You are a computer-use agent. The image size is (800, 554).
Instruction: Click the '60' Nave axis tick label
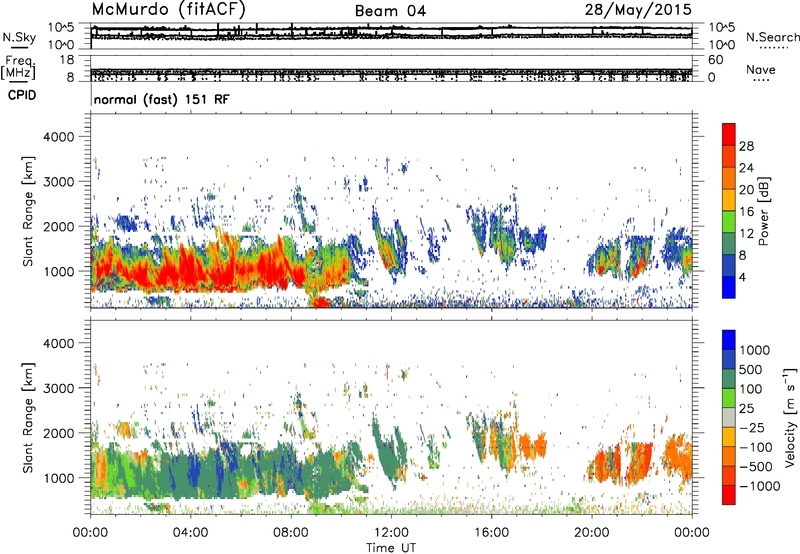pos(715,60)
